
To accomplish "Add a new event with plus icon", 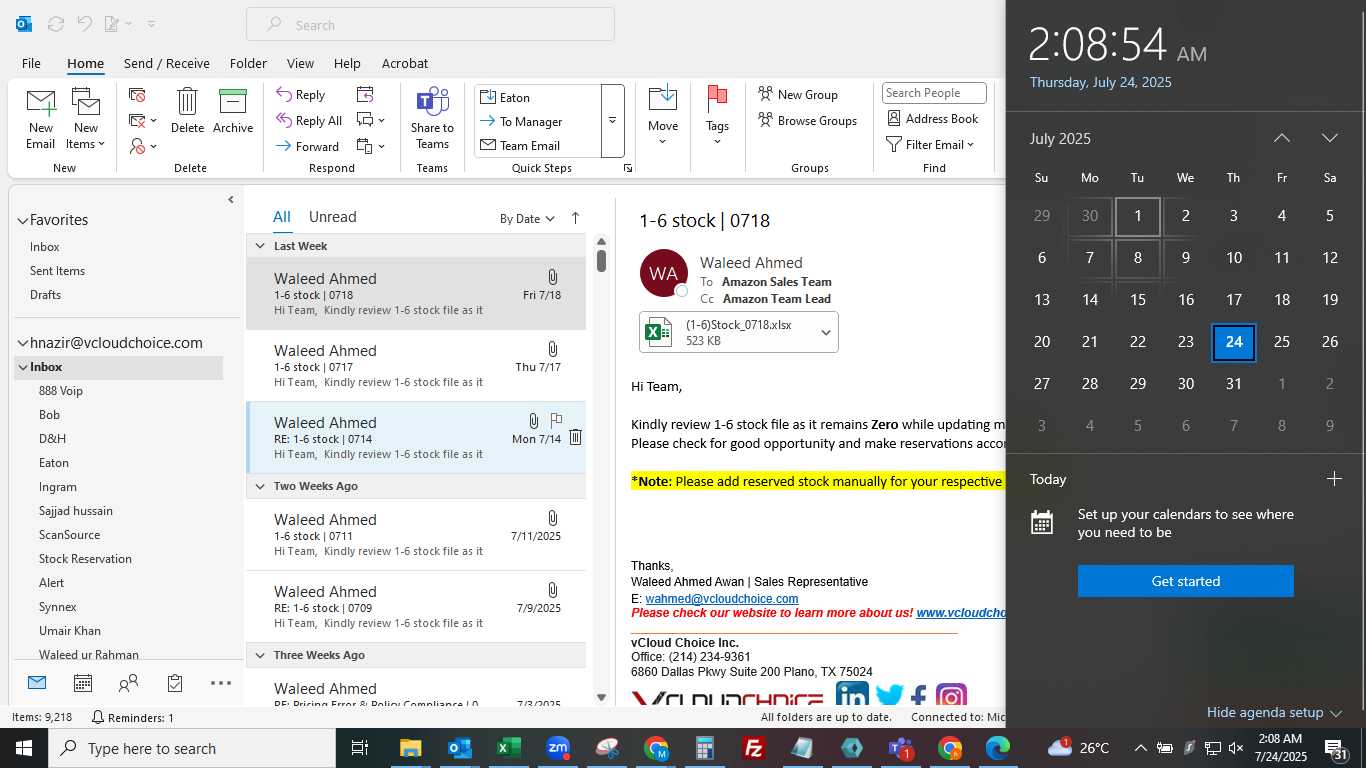I will click(x=1334, y=479).
